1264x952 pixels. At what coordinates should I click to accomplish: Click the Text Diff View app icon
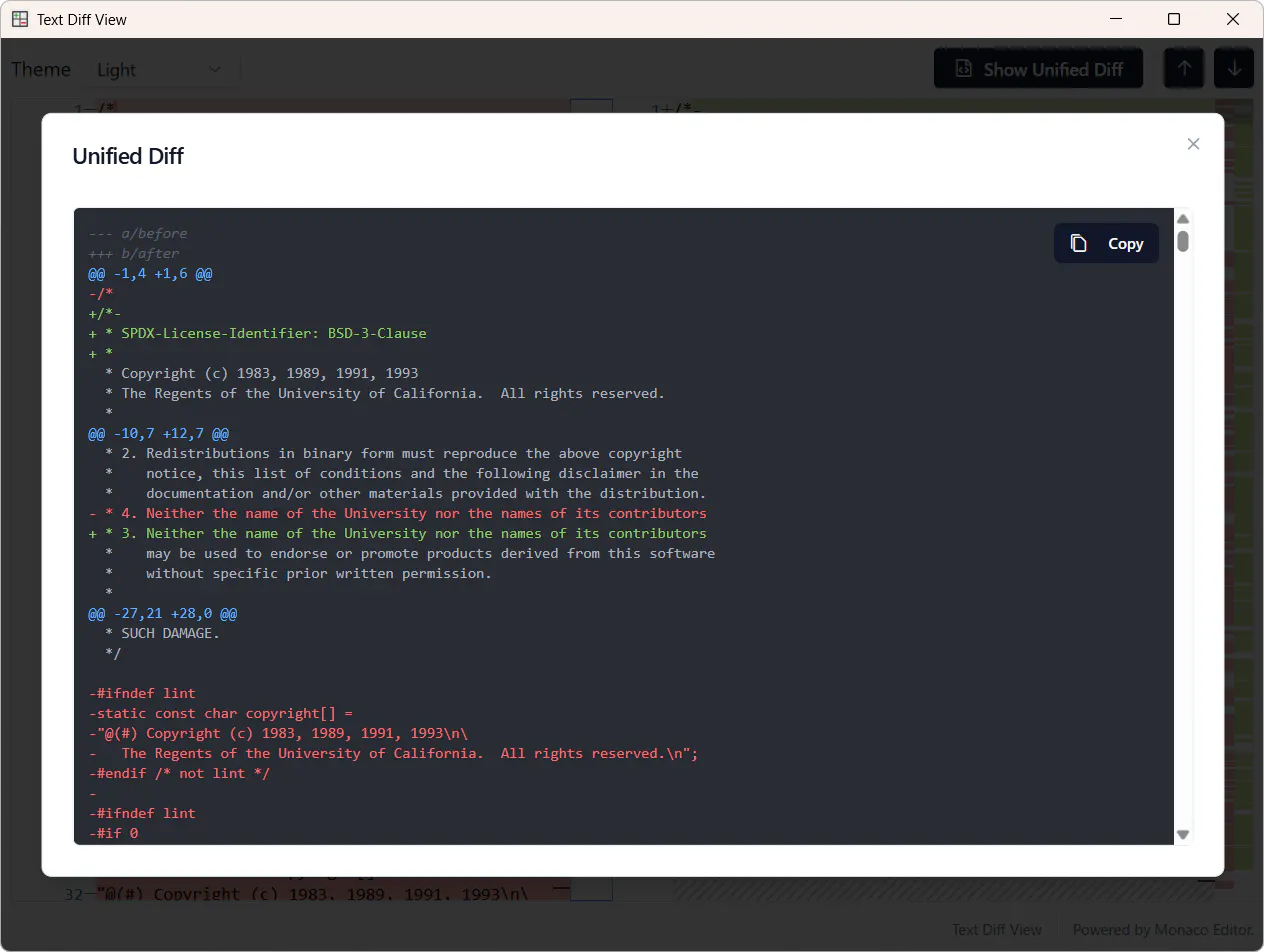20,19
